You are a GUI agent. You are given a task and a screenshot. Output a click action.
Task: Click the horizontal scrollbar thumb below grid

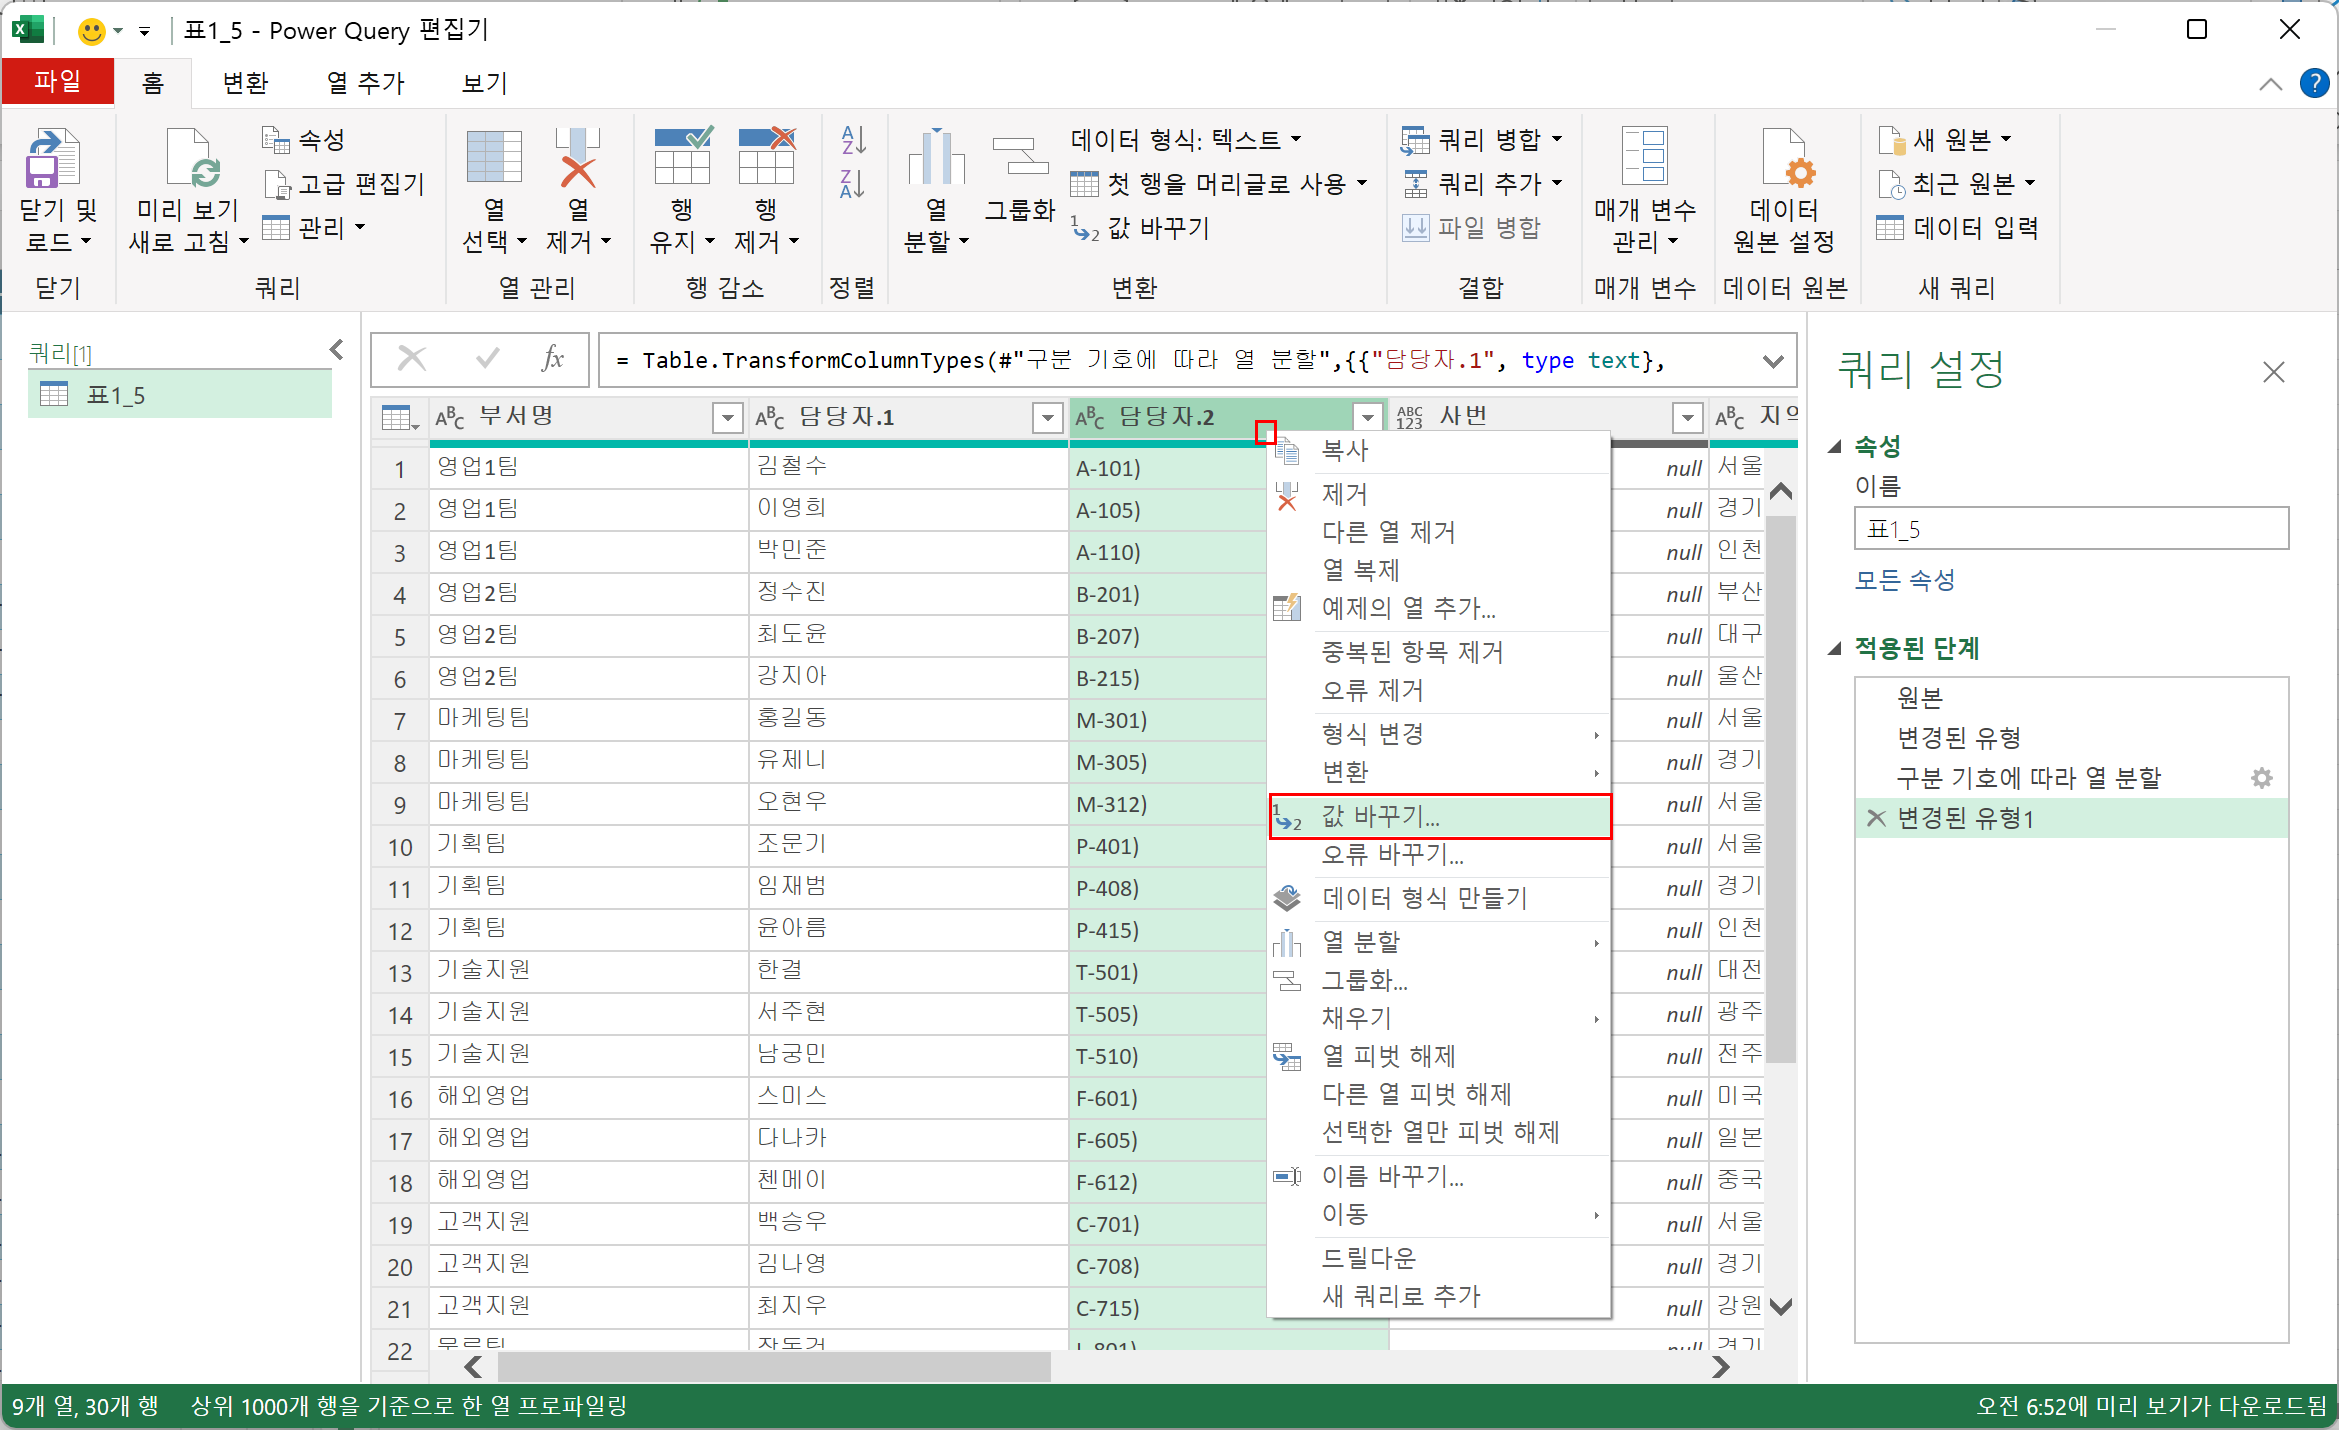point(774,1366)
